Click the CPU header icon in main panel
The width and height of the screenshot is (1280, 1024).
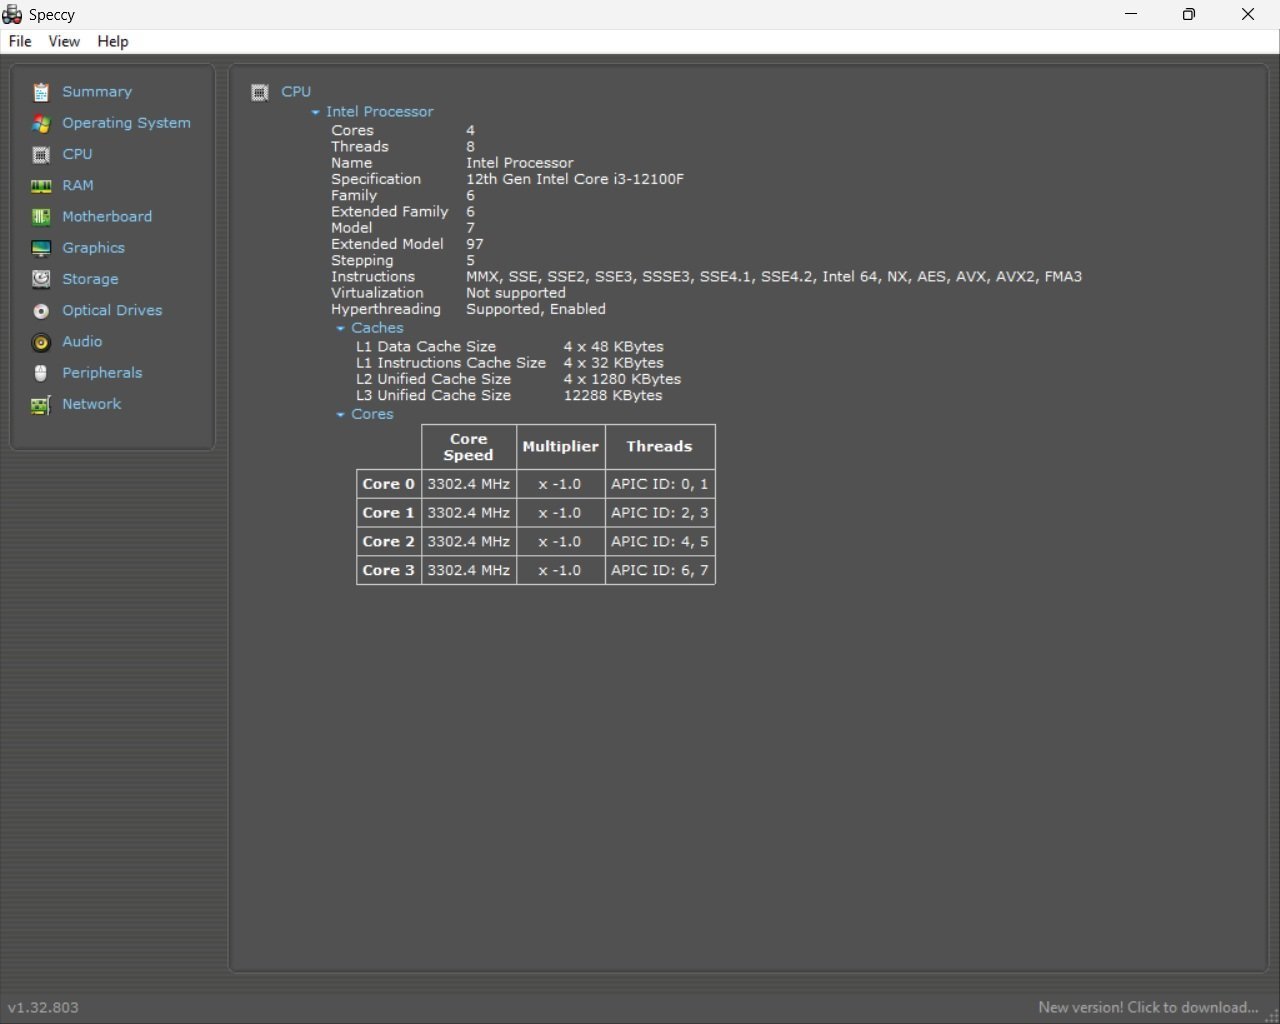tap(260, 92)
